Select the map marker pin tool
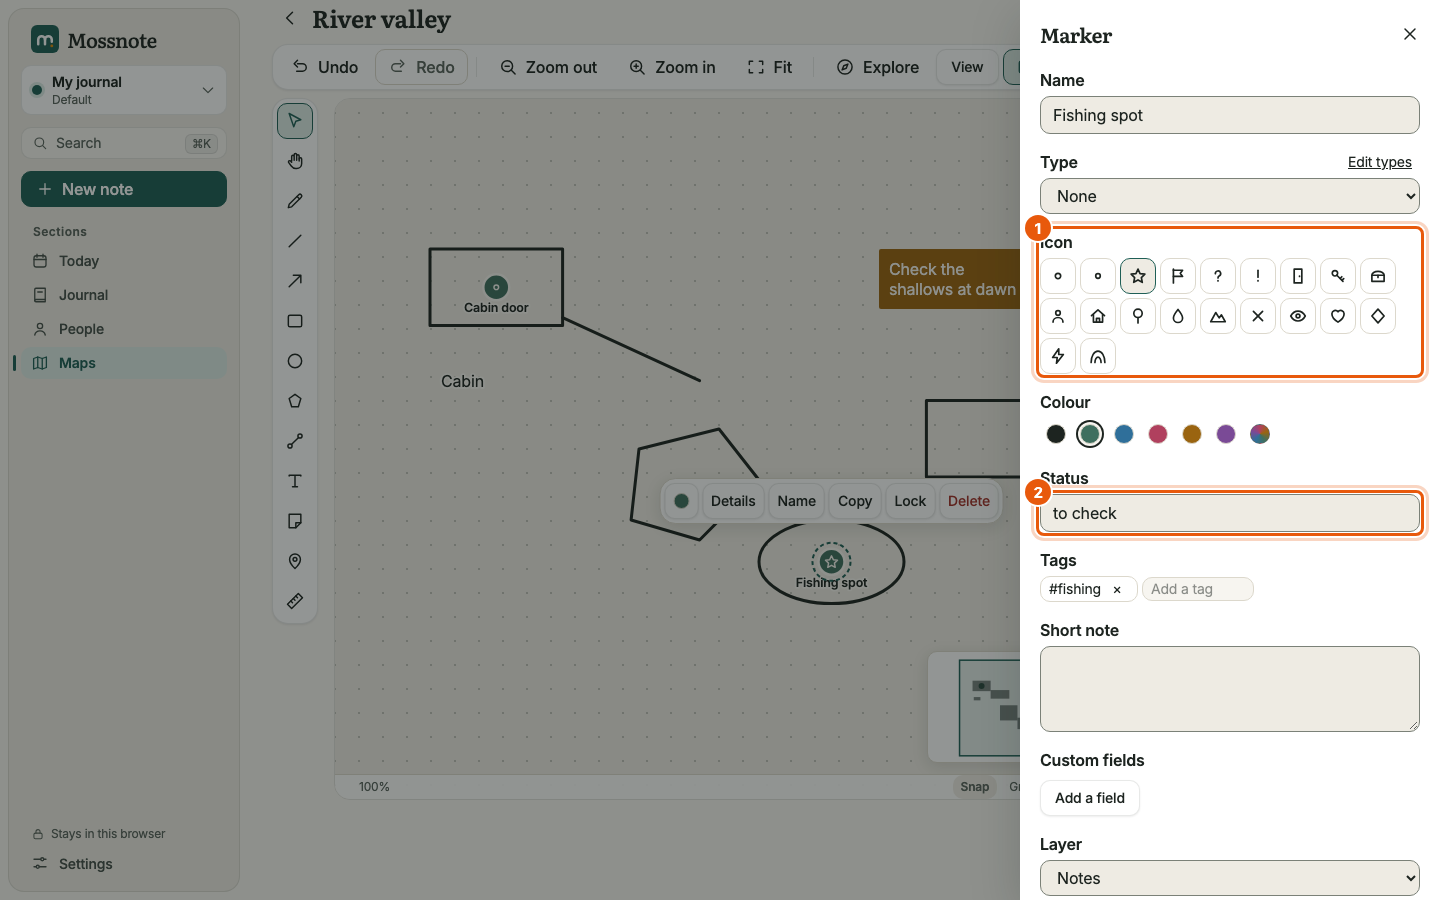 pyautogui.click(x=295, y=561)
